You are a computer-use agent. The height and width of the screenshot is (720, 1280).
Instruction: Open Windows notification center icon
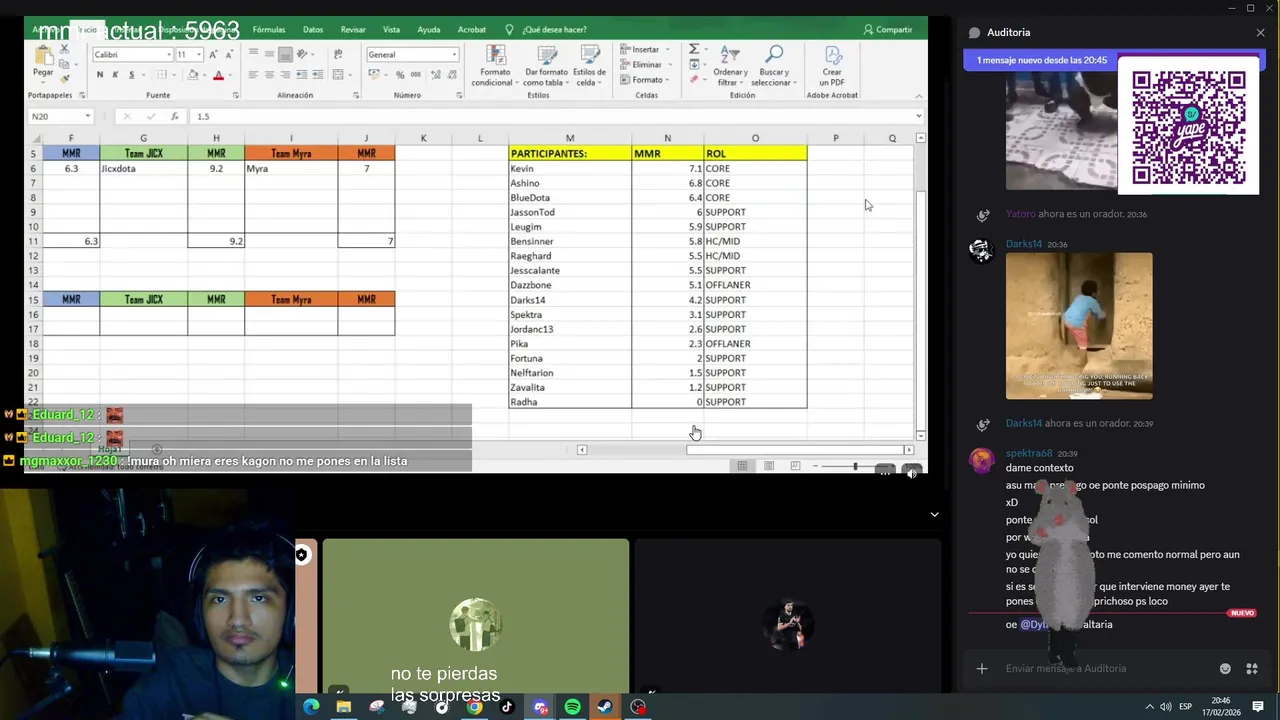(1258, 707)
